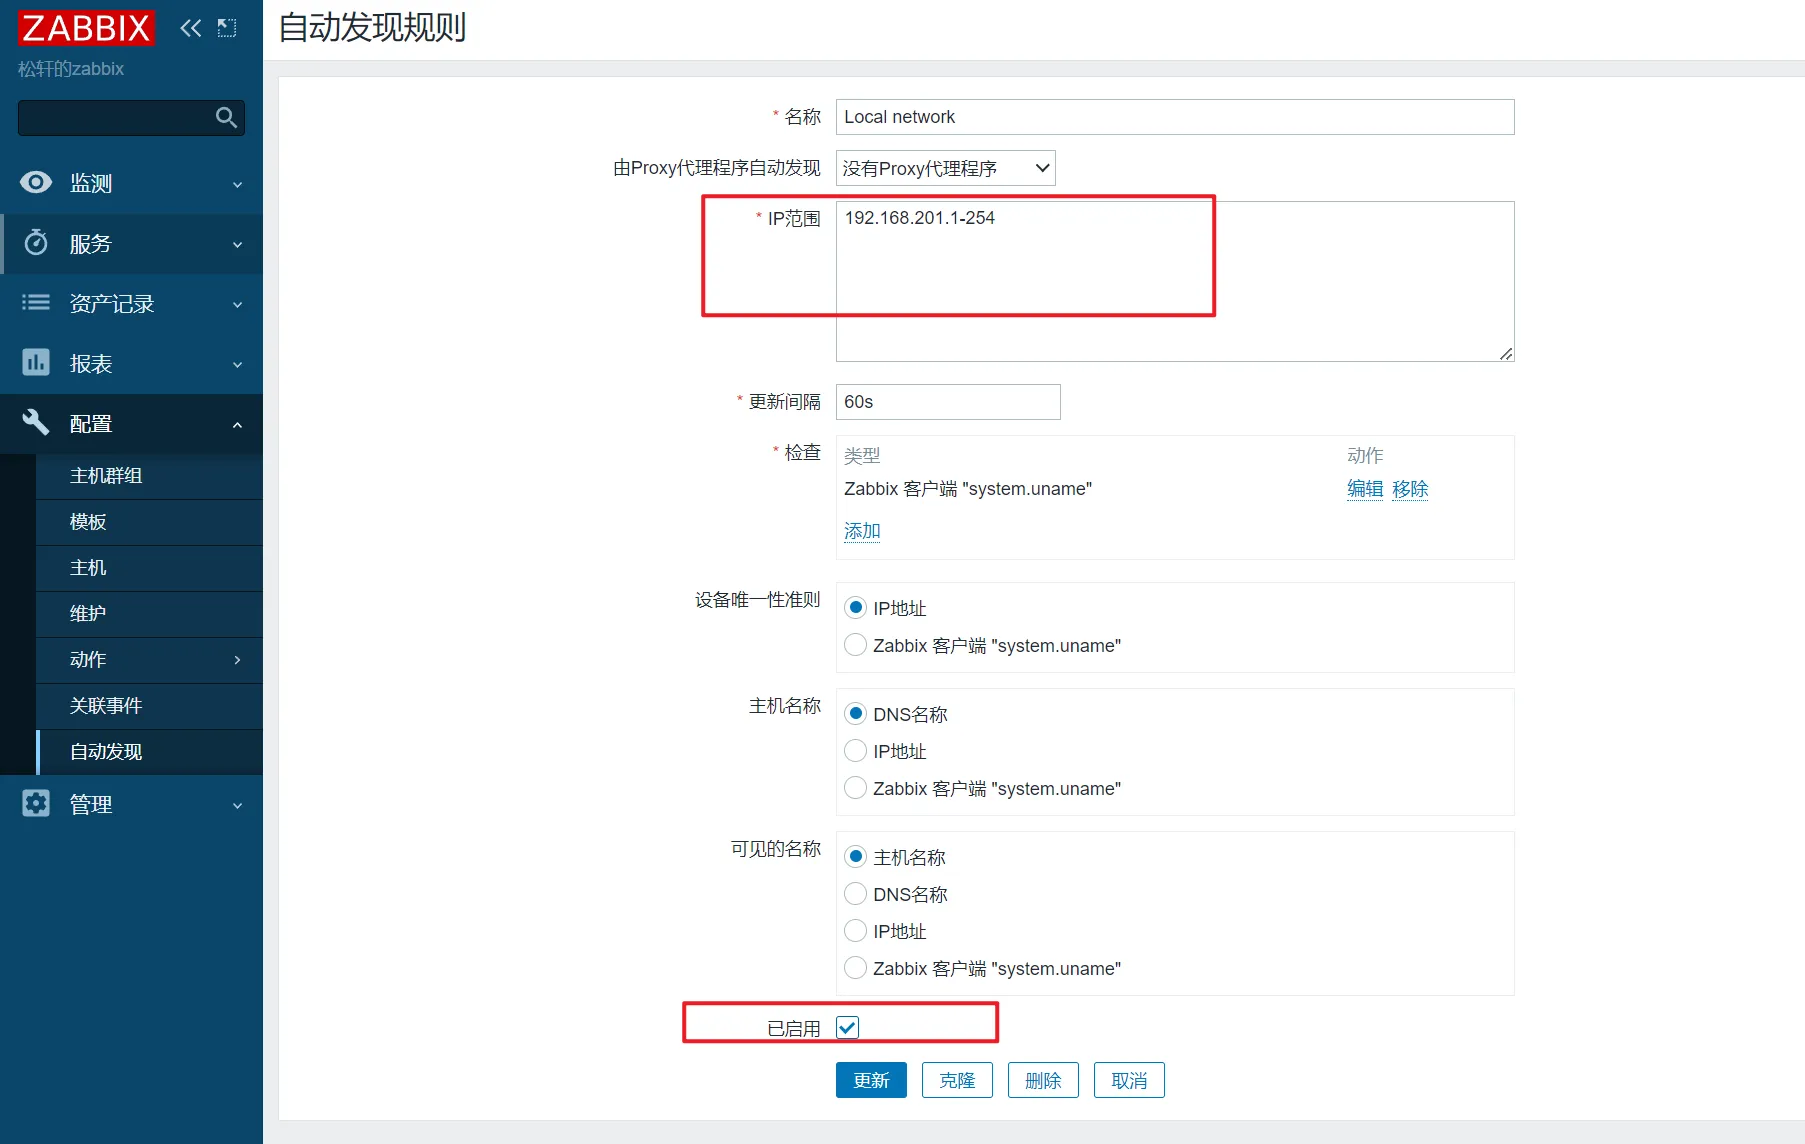Click the 名称 input field
Viewport: 1805px width, 1144px height.
[x=1174, y=117]
